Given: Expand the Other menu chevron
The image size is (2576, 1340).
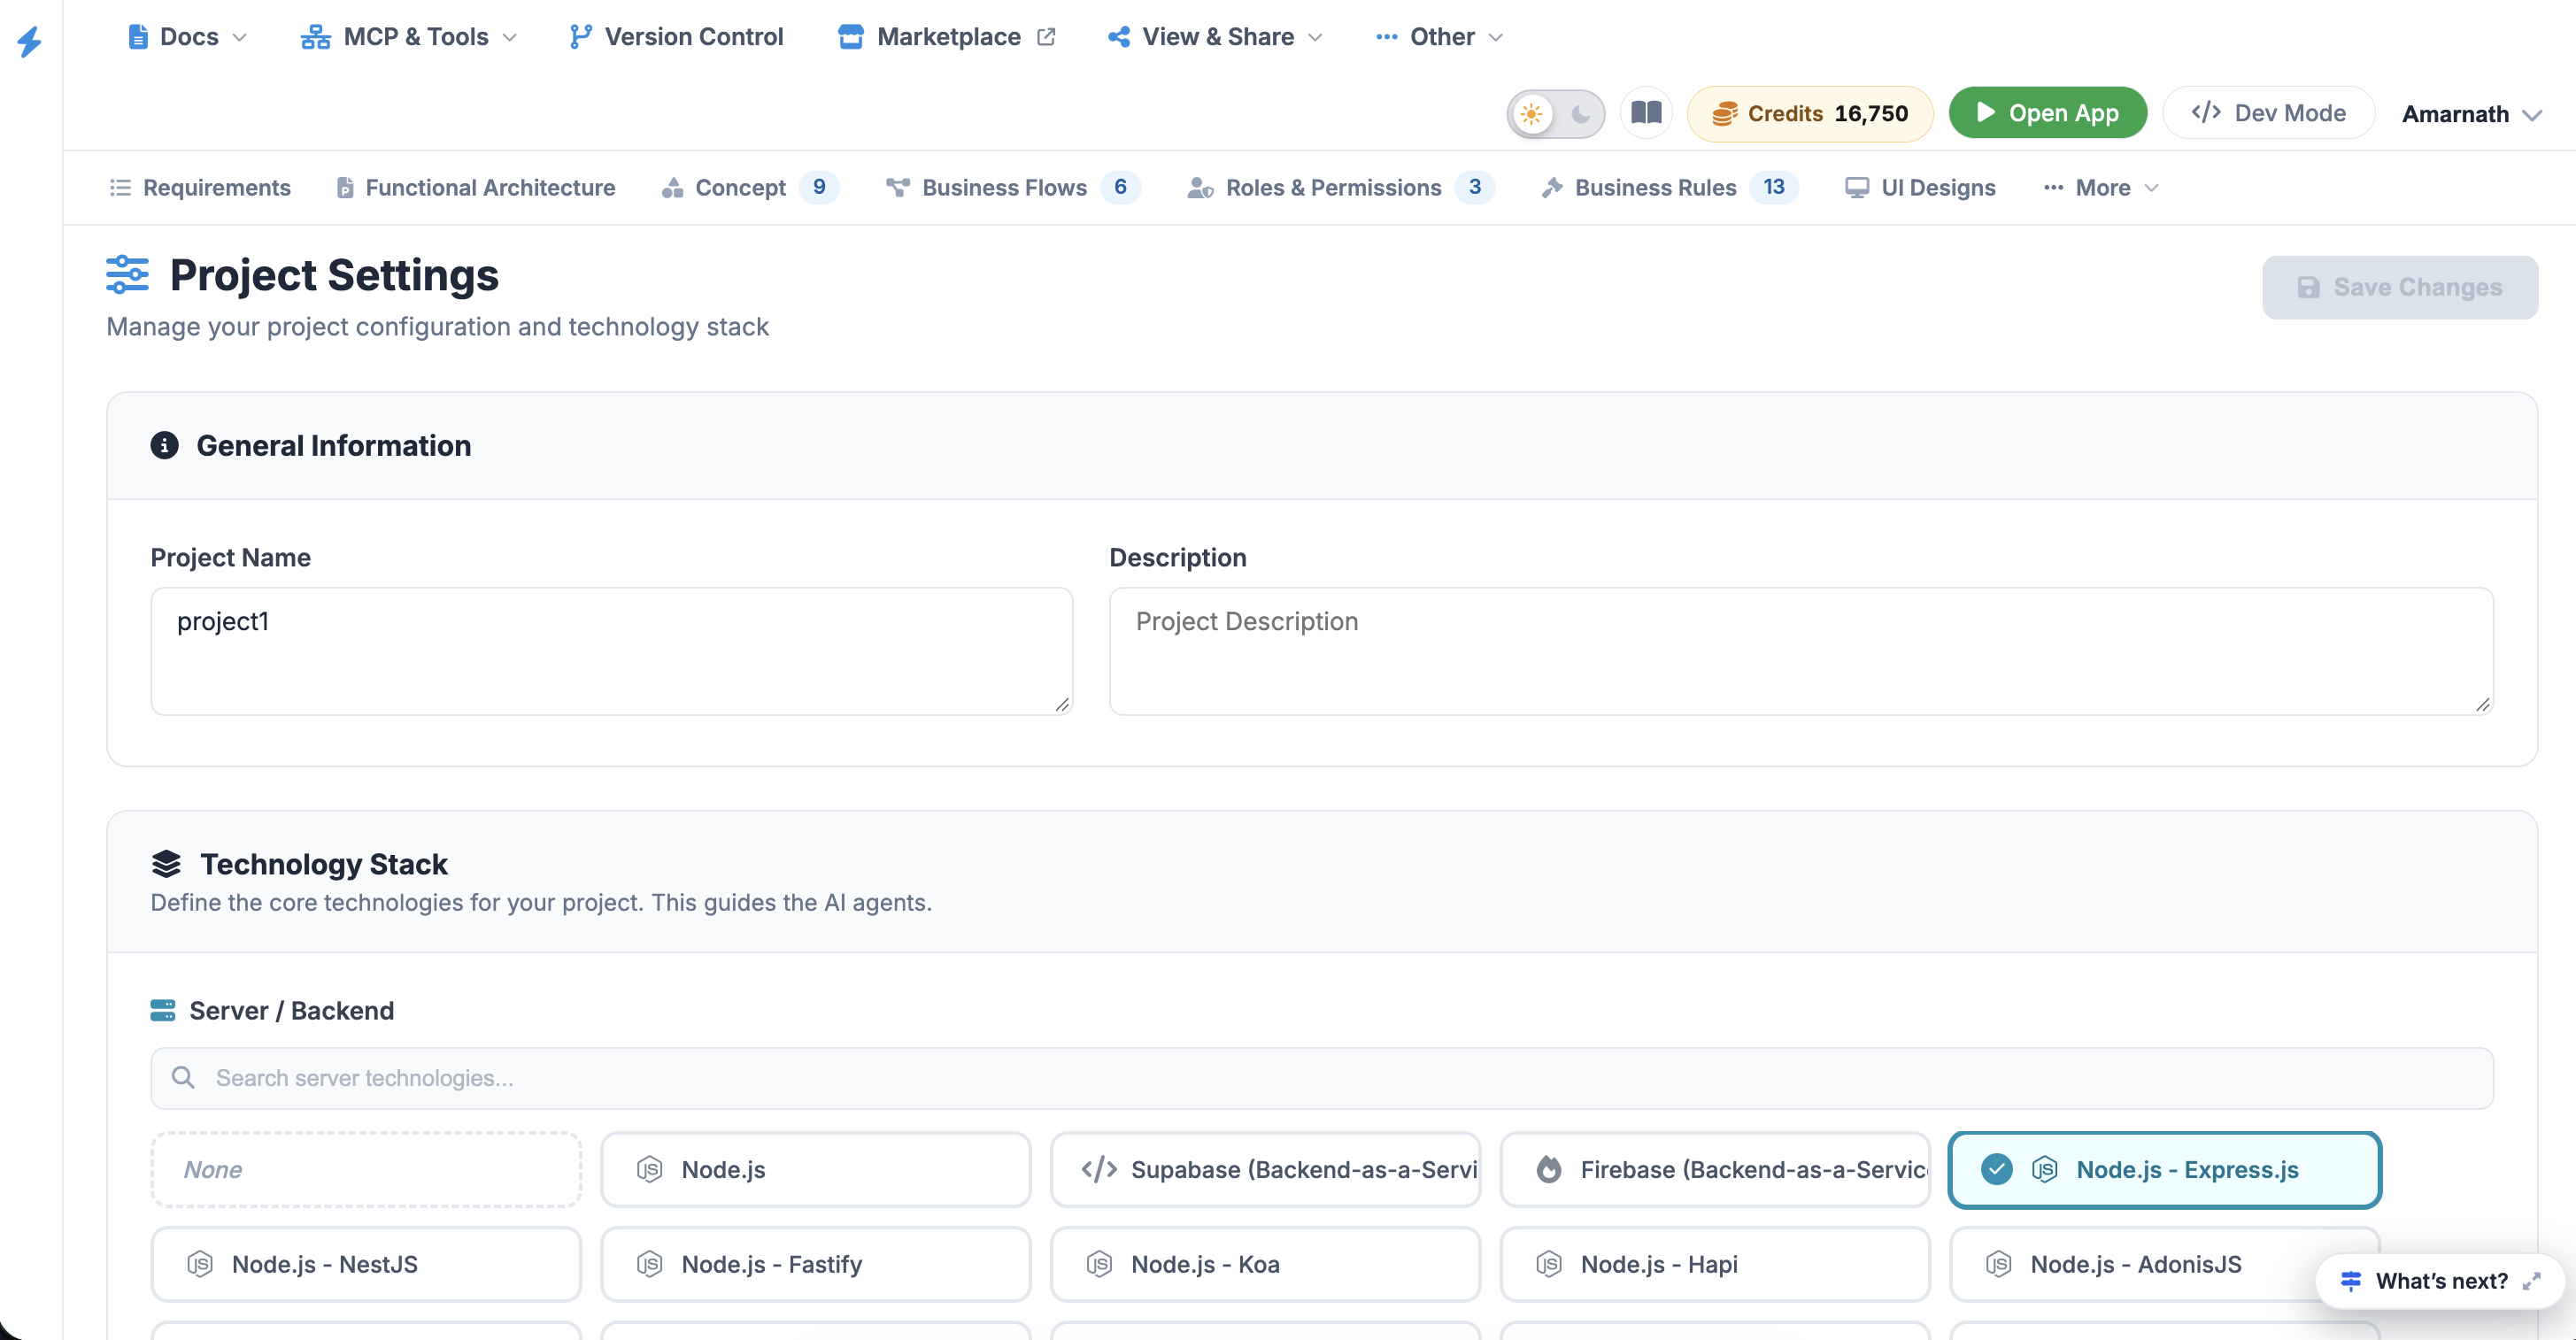Looking at the screenshot, I should click(x=1496, y=37).
